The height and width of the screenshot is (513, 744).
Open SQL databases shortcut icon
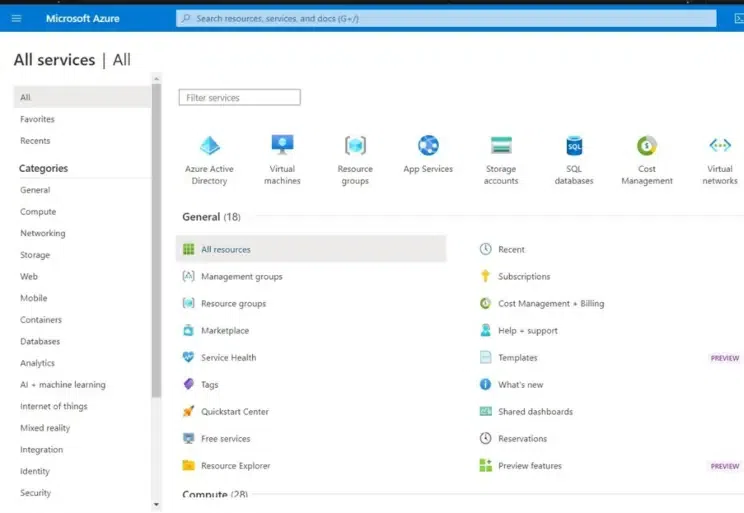coord(574,145)
